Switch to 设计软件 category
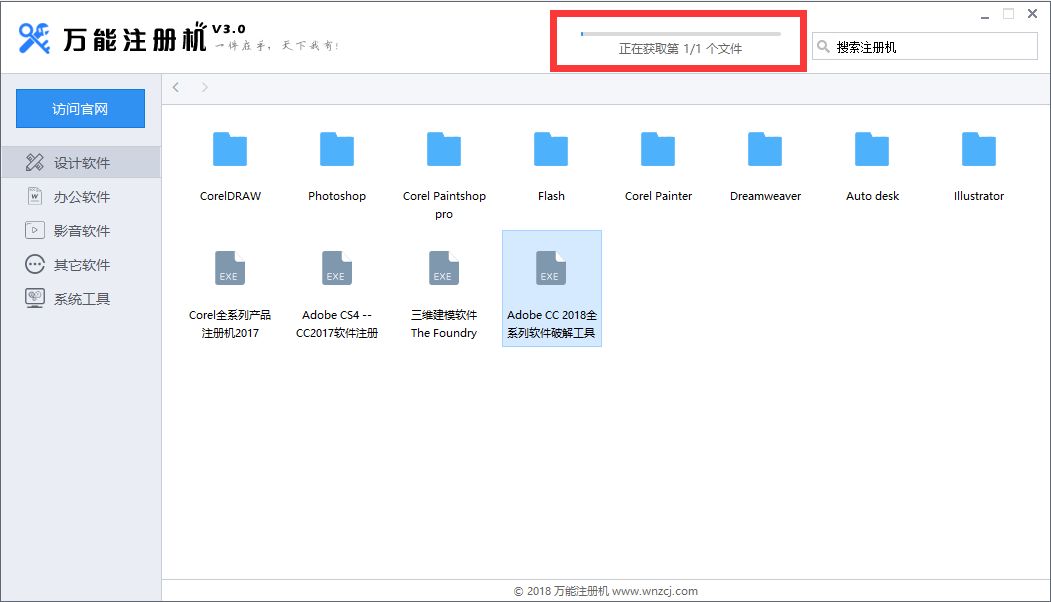This screenshot has width=1051, height=602. (80, 162)
